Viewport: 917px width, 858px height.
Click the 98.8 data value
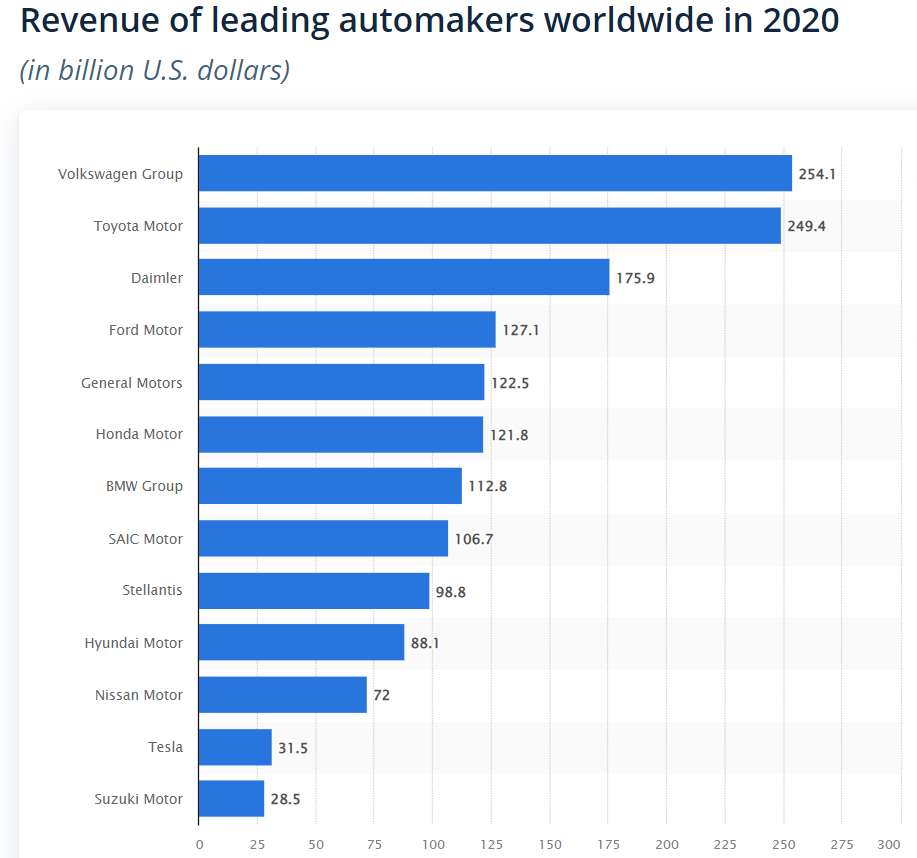point(451,592)
